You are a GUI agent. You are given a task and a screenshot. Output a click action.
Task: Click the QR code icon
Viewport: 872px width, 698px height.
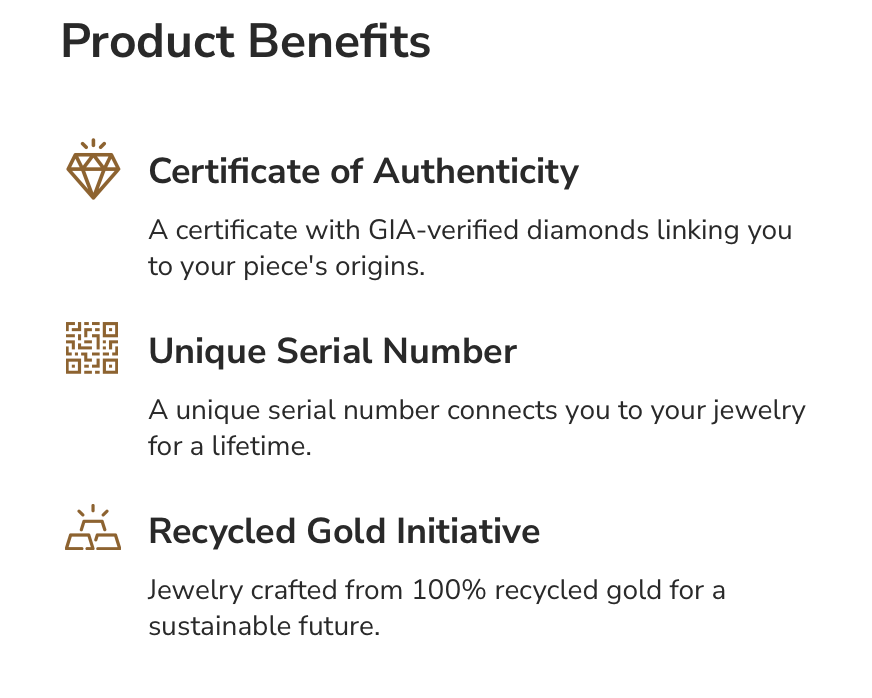pyautogui.click(x=92, y=348)
